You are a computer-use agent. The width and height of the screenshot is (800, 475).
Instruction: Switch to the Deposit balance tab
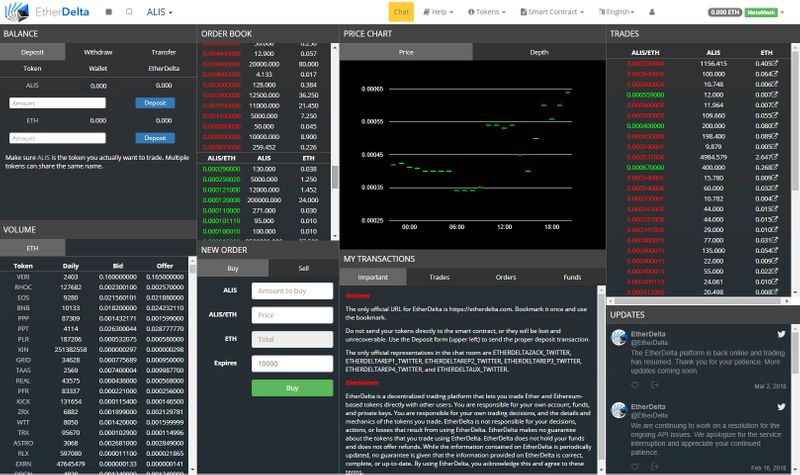click(33, 52)
